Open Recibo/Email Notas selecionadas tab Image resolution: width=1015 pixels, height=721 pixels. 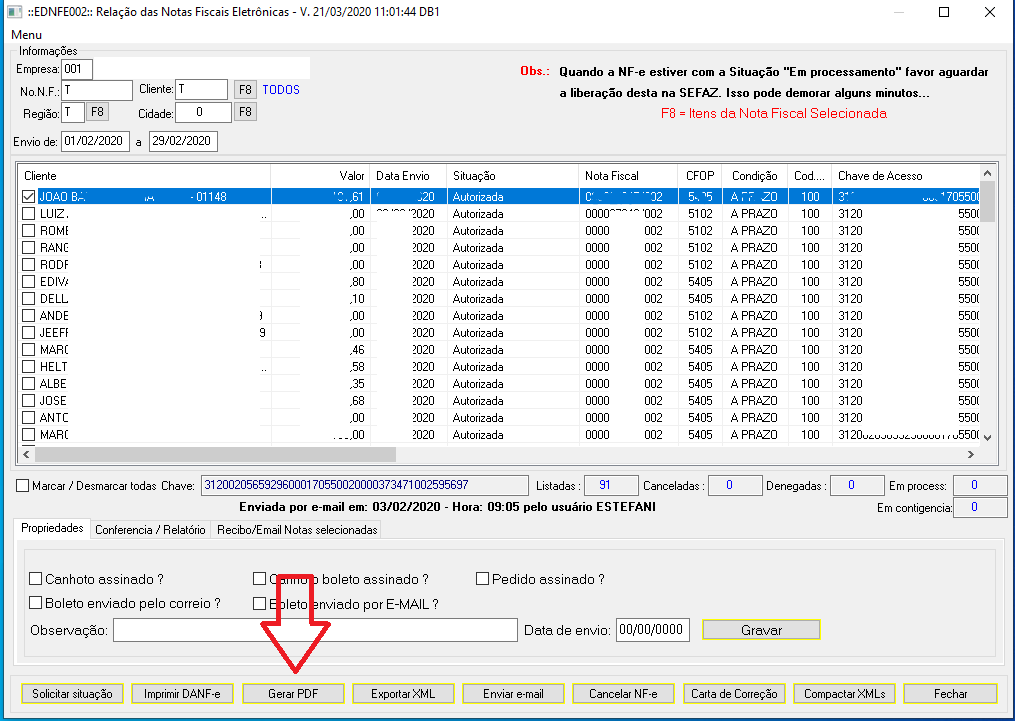297,530
